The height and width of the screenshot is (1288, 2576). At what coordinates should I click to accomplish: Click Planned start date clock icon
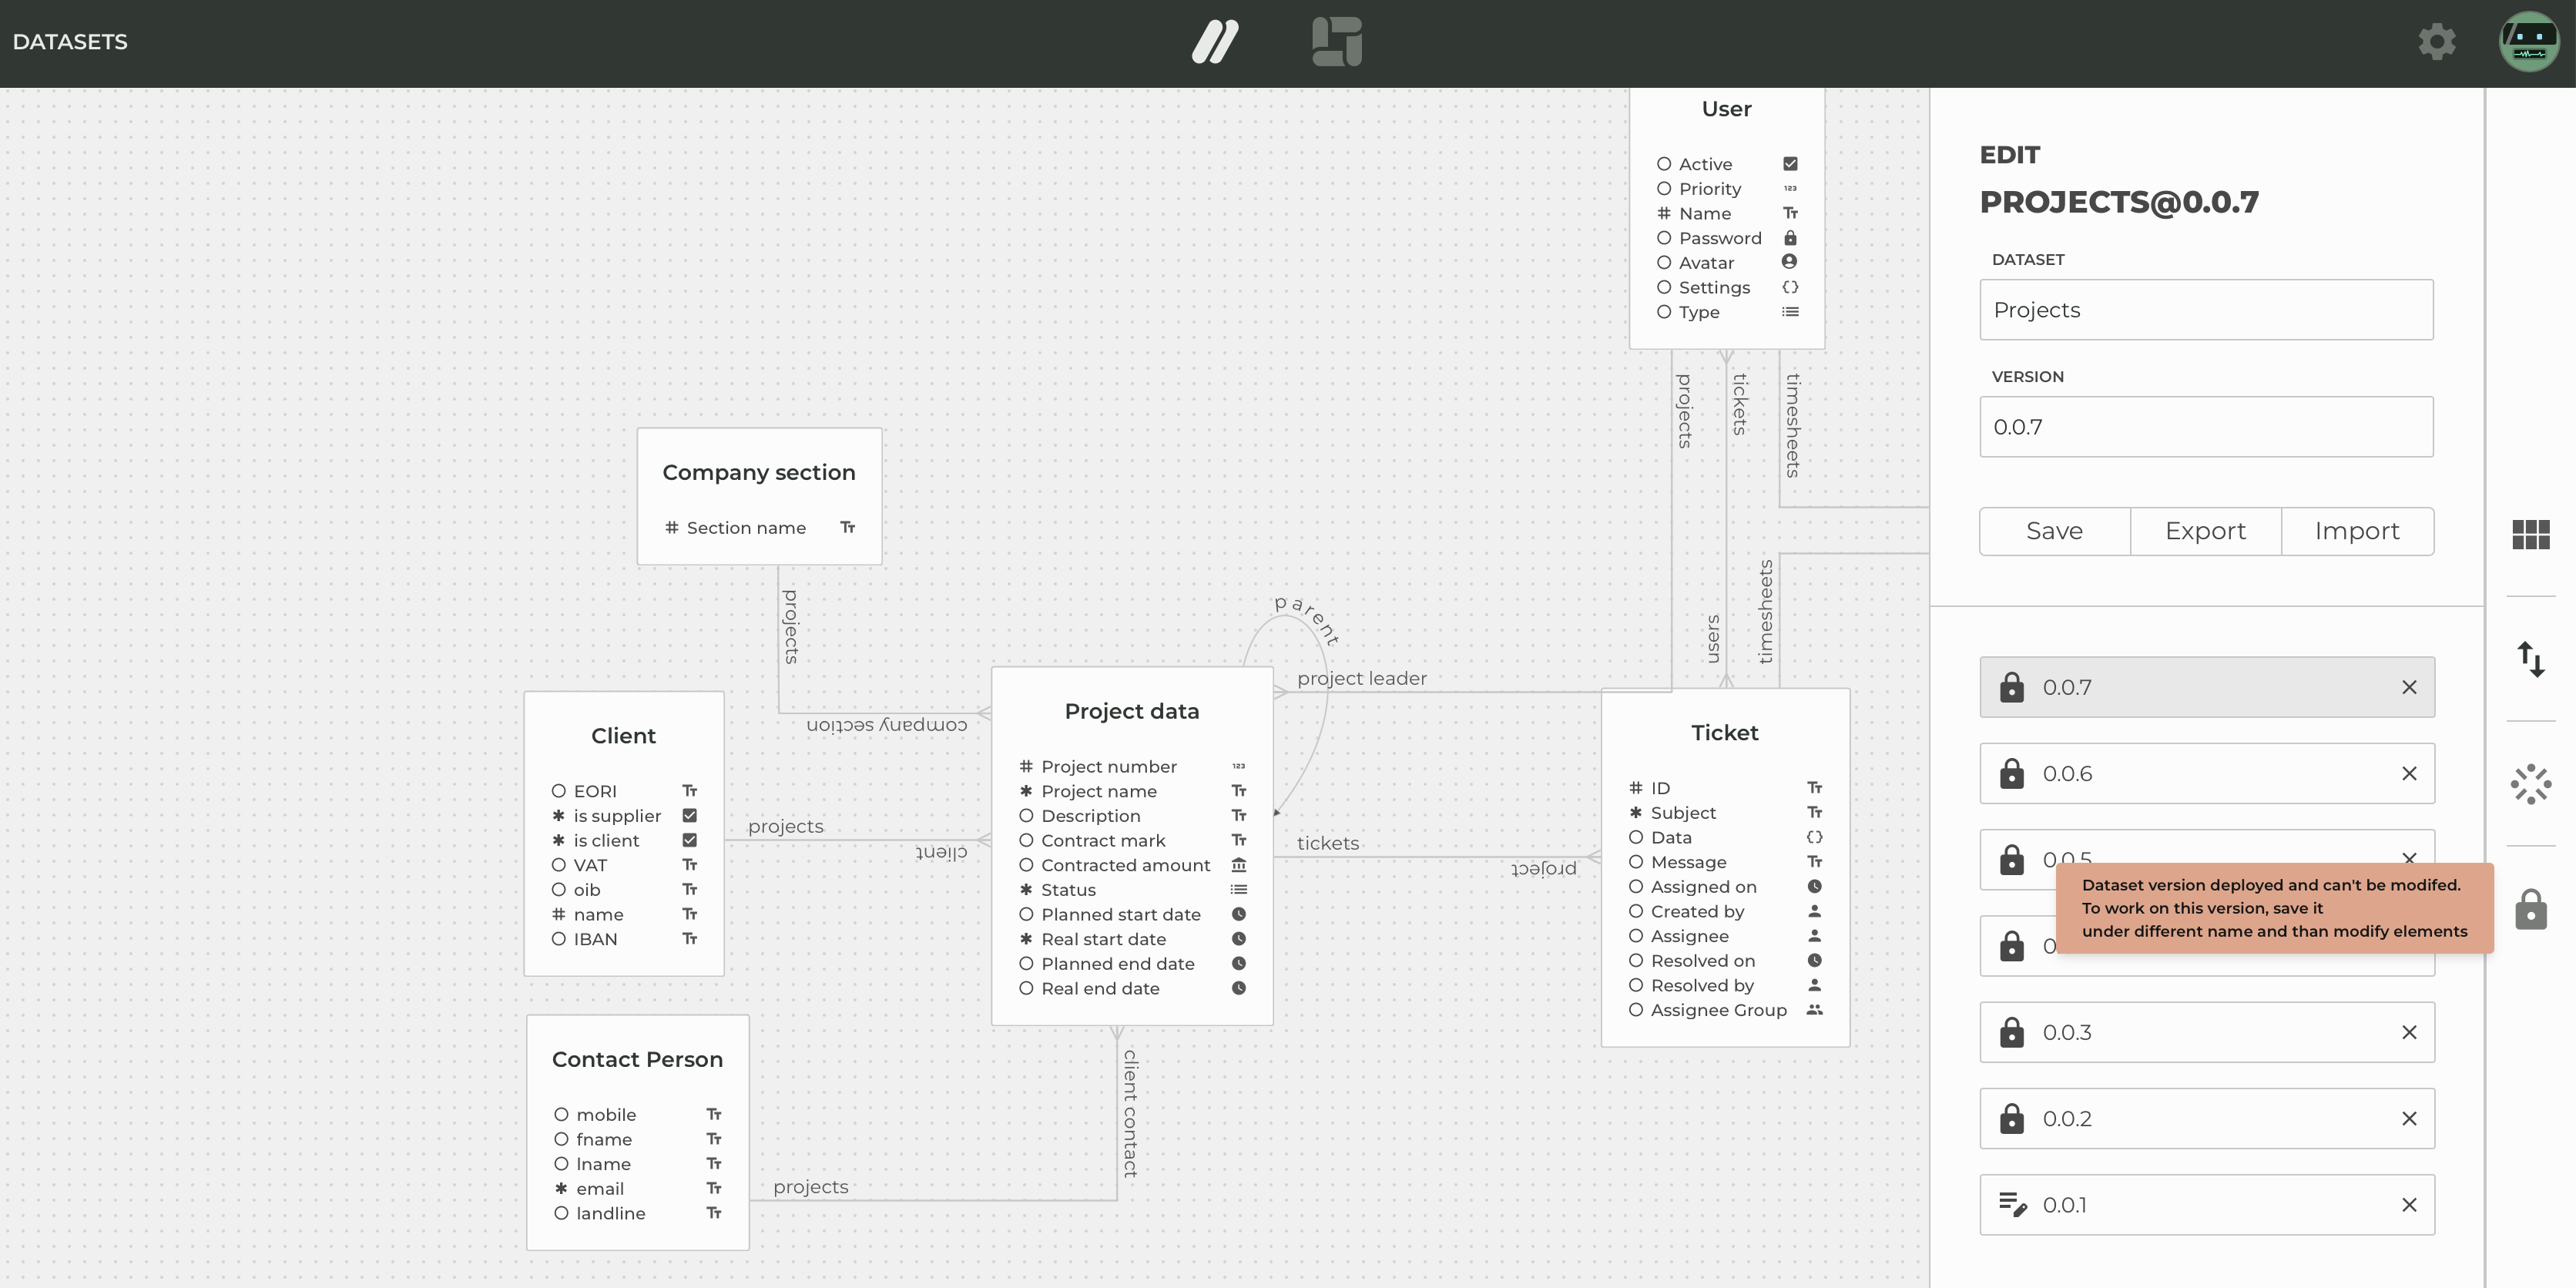1239,914
